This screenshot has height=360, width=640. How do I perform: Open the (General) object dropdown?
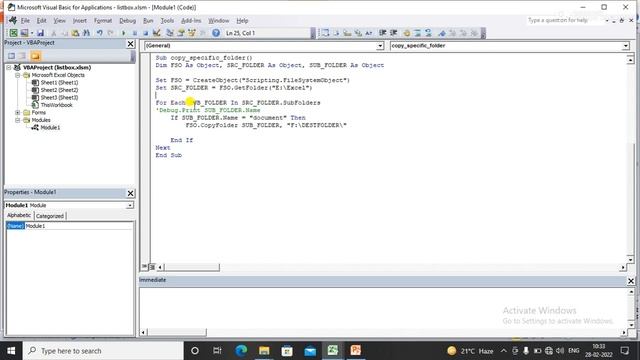click(x=380, y=46)
